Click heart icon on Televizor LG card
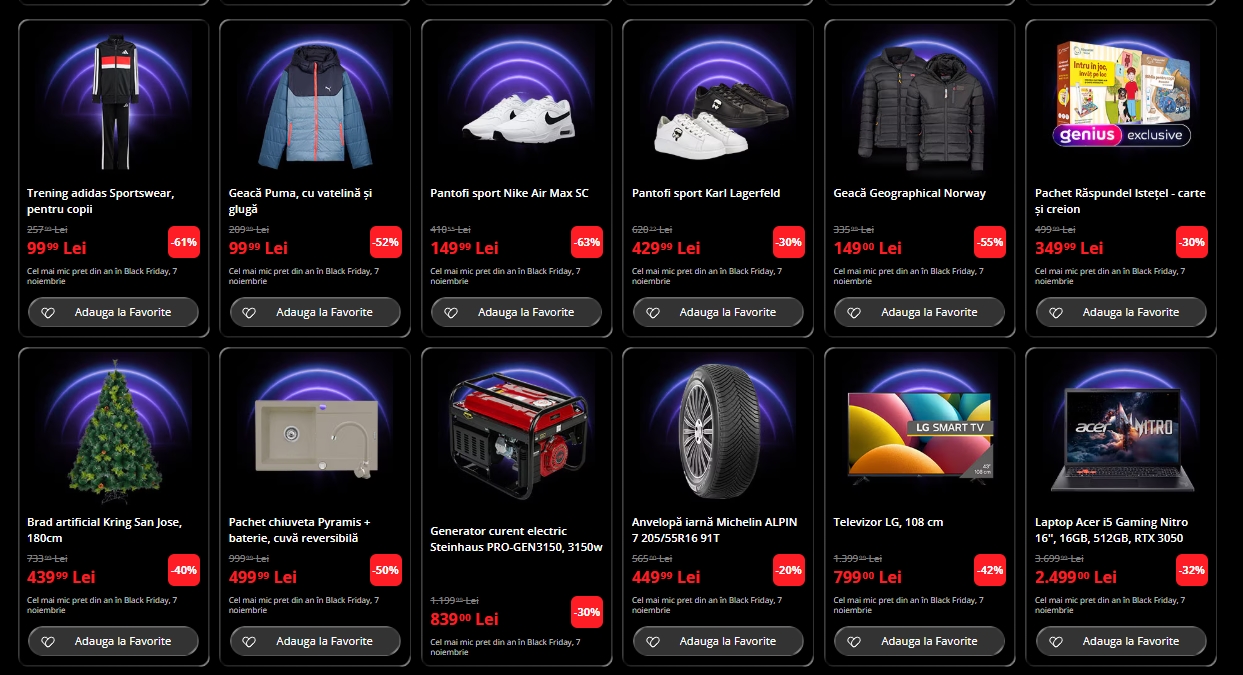Image resolution: width=1243 pixels, height=675 pixels. tap(854, 642)
